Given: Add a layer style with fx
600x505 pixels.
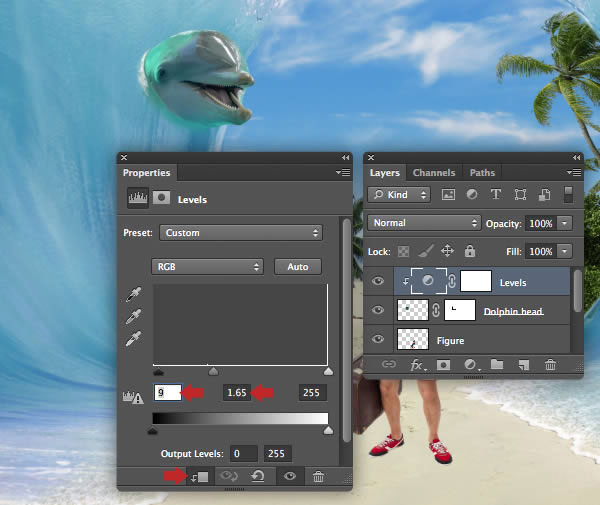Looking at the screenshot, I should coord(417,365).
